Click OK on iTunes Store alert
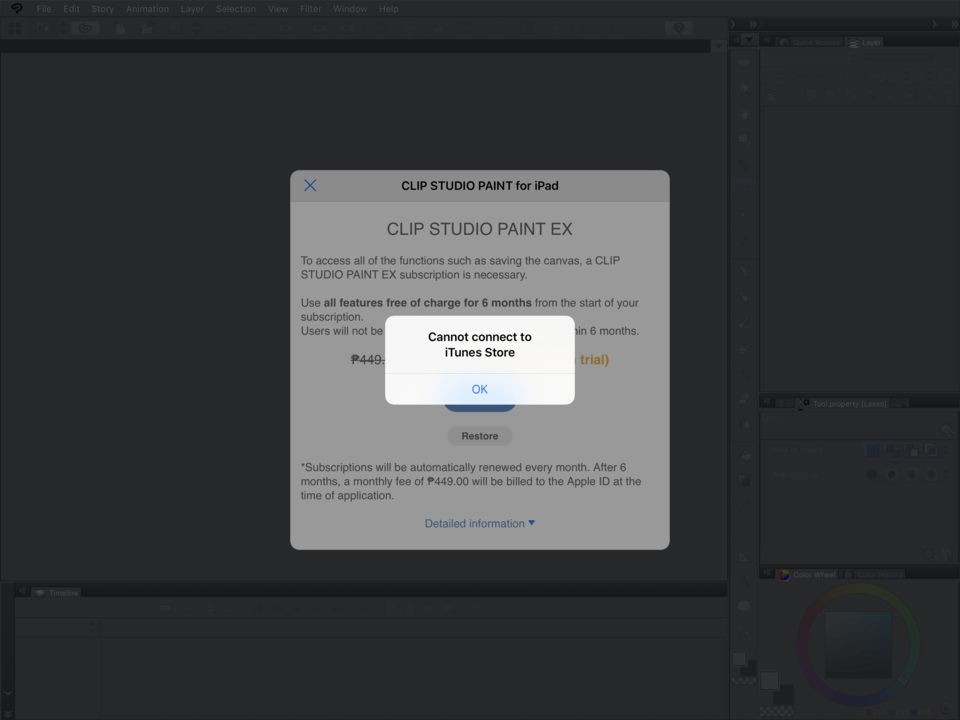 pyautogui.click(x=479, y=389)
